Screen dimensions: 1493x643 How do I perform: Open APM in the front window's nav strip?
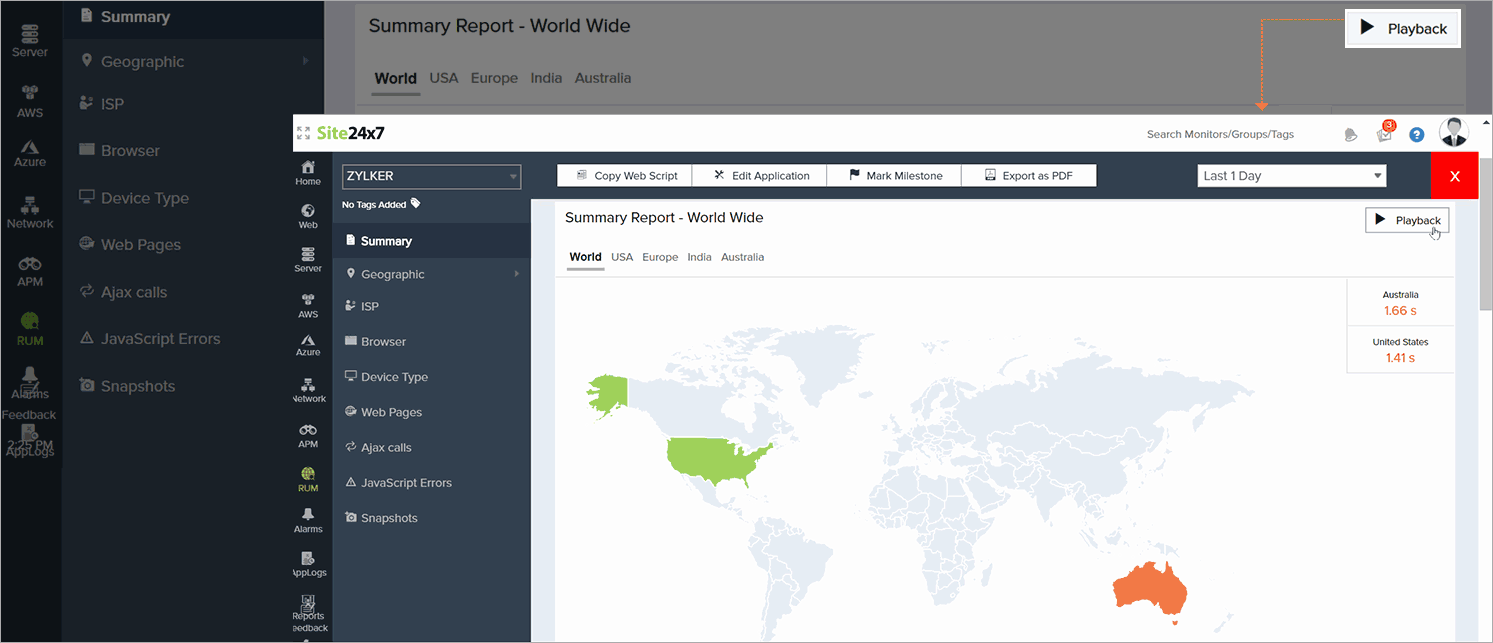(308, 435)
